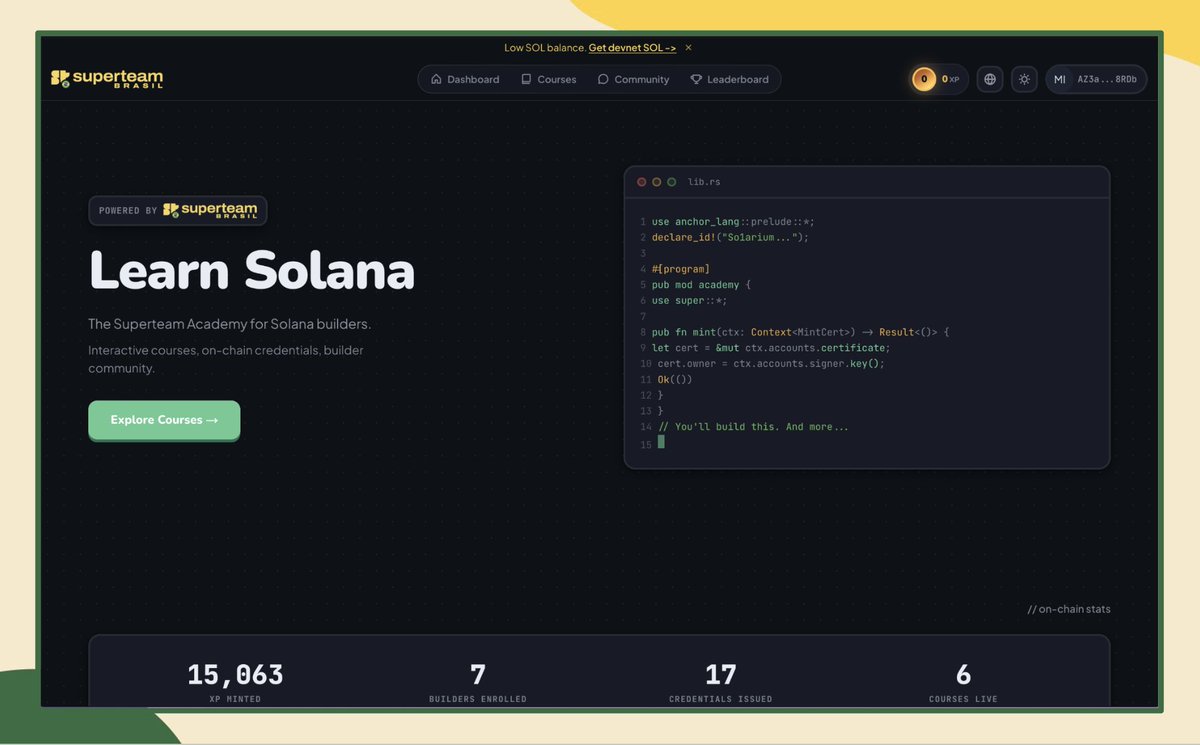This screenshot has width=1200, height=745.
Task: Click the lib.rs file name tab
Action: pyautogui.click(x=704, y=182)
